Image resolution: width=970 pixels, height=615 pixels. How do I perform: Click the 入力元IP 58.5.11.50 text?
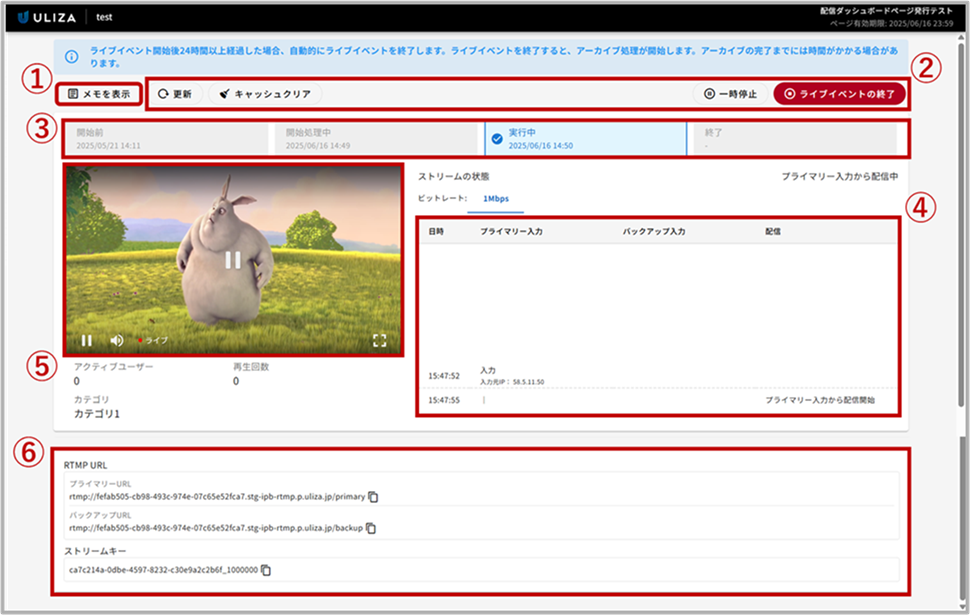512,382
